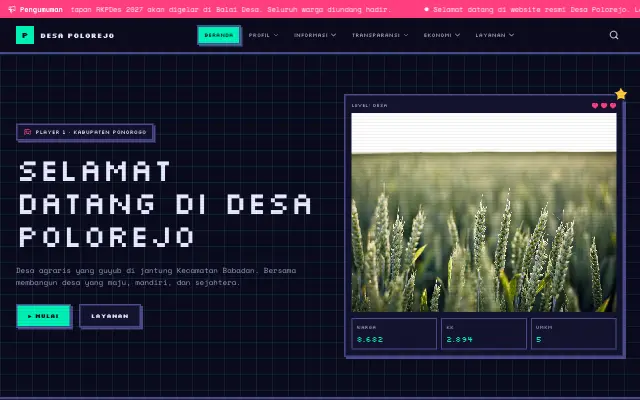Expand the PROFIL menu
This screenshot has height=400, width=640.
point(263,35)
